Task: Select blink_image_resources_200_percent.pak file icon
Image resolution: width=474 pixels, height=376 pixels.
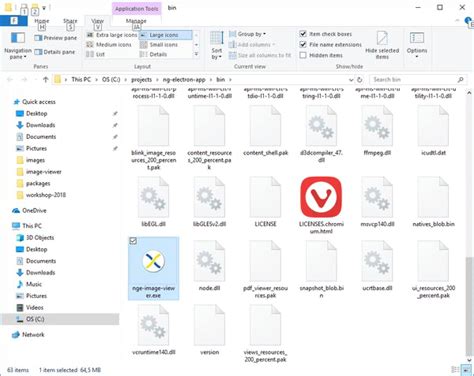Action: (153, 126)
